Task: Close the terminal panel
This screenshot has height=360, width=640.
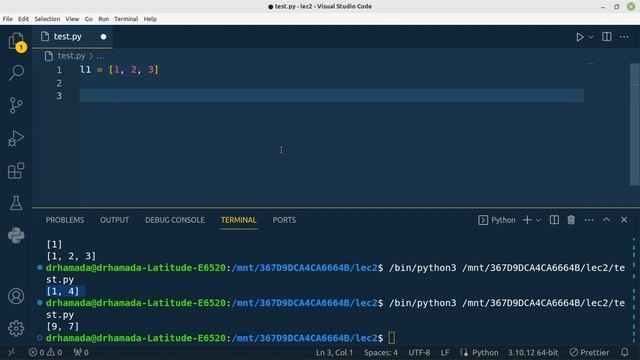Action: (x=624, y=220)
